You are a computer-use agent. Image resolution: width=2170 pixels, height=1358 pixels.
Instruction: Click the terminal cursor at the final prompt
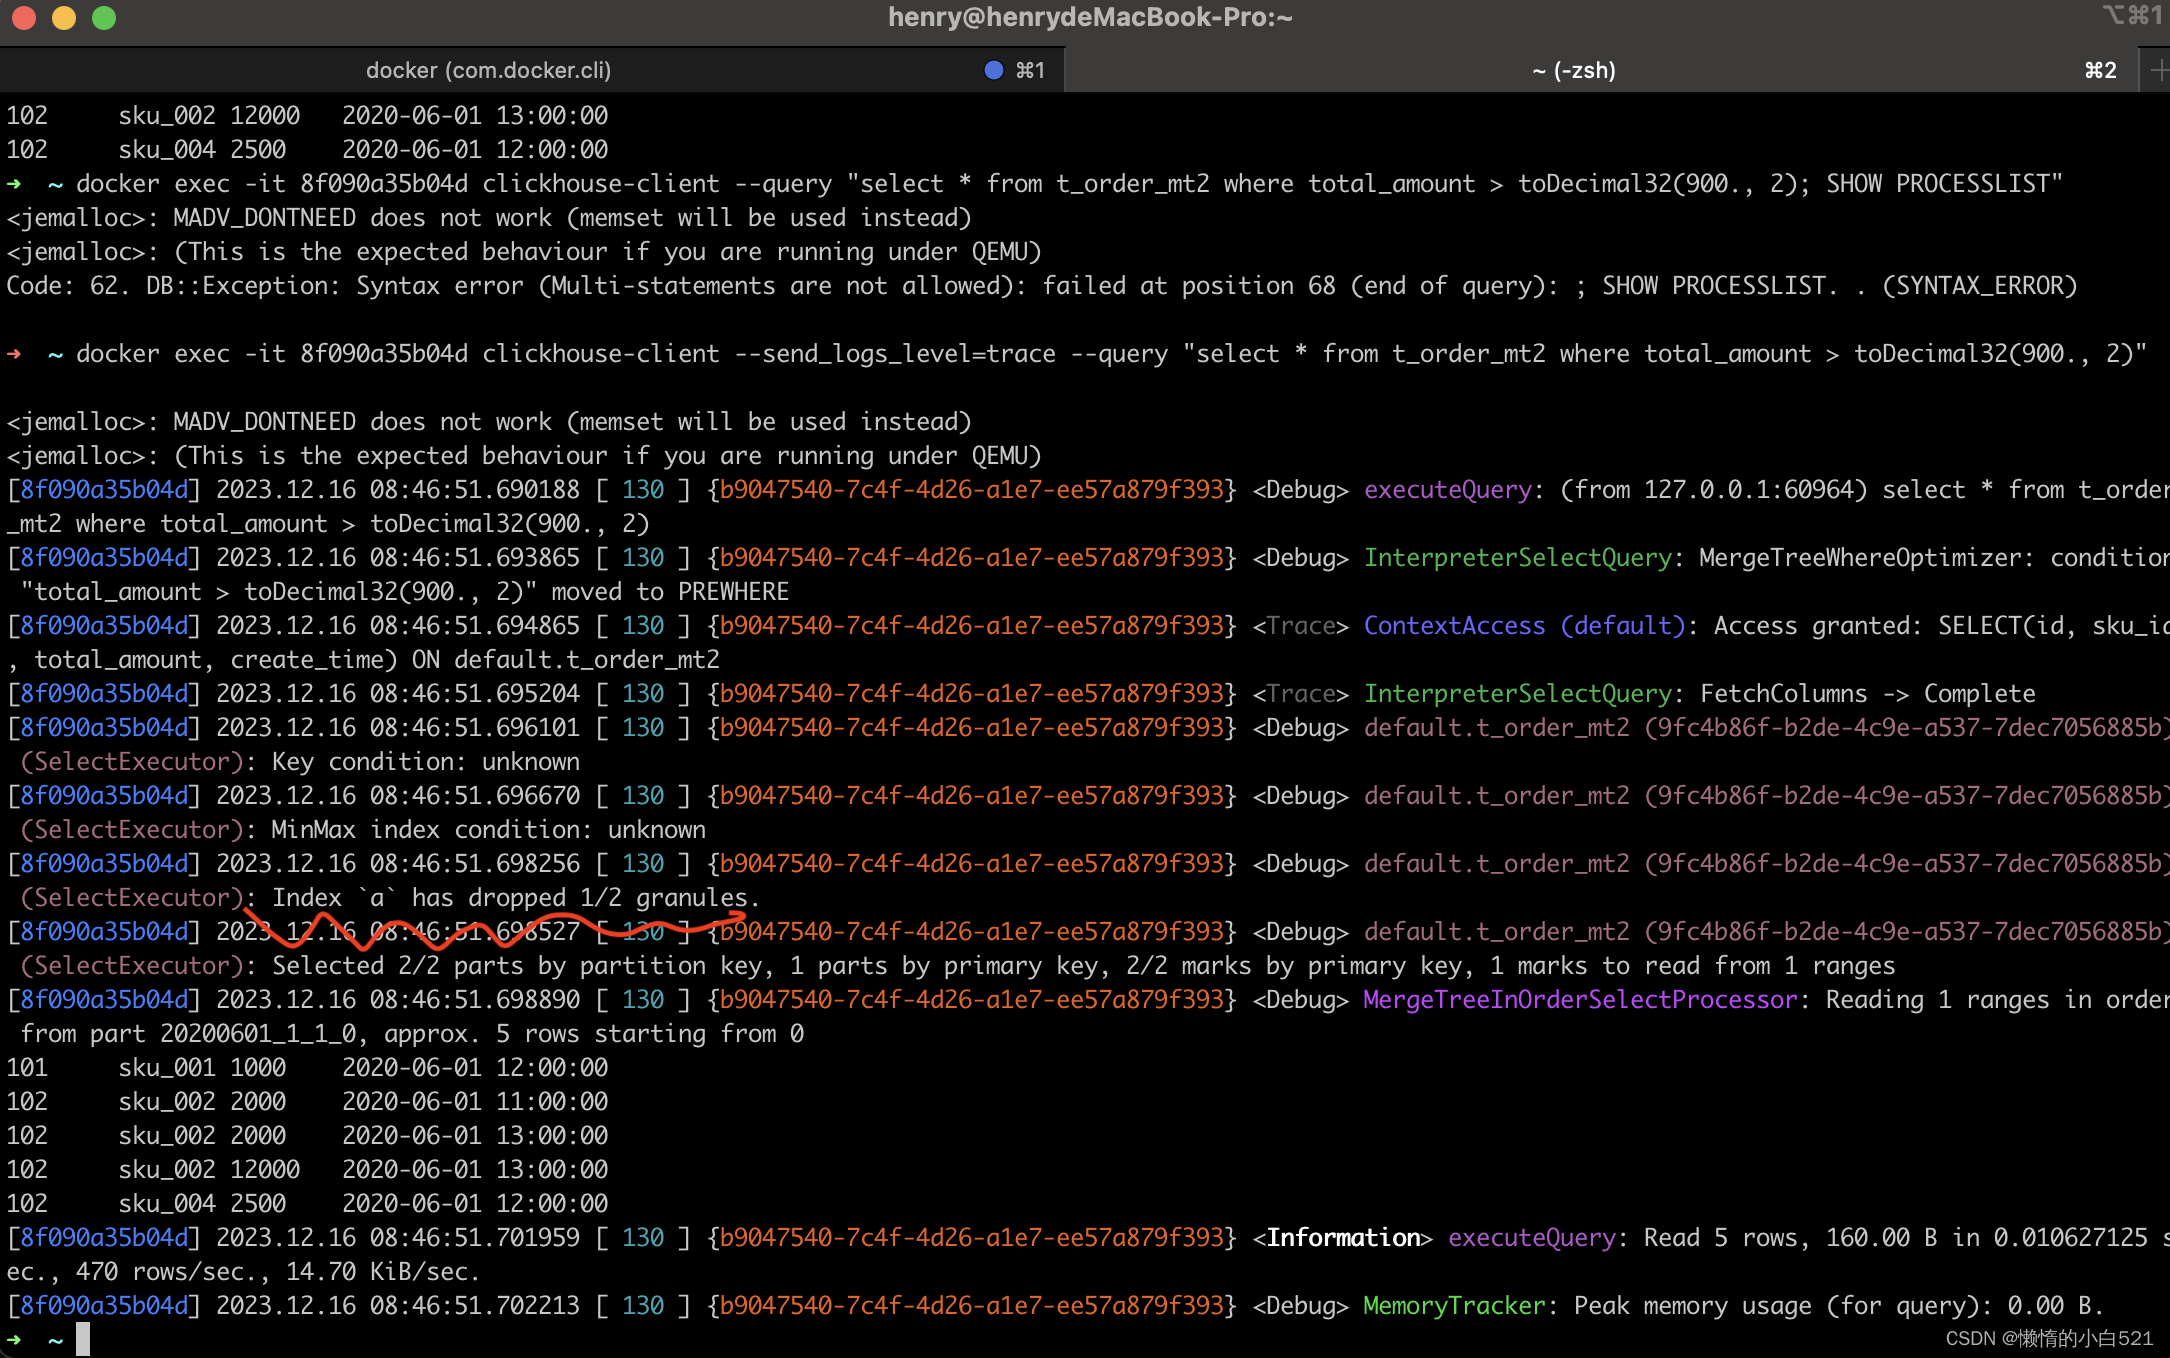tap(83, 1339)
